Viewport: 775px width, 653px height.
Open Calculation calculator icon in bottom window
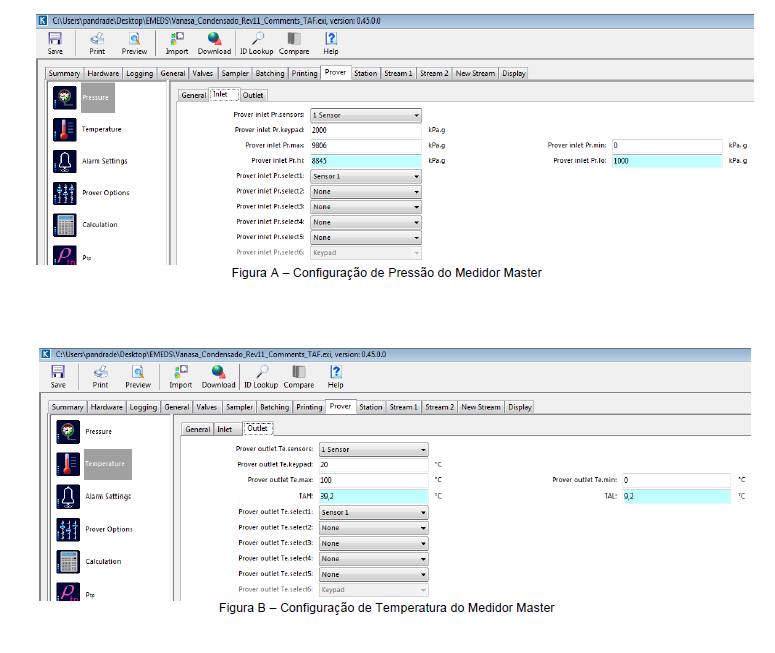coord(68,562)
